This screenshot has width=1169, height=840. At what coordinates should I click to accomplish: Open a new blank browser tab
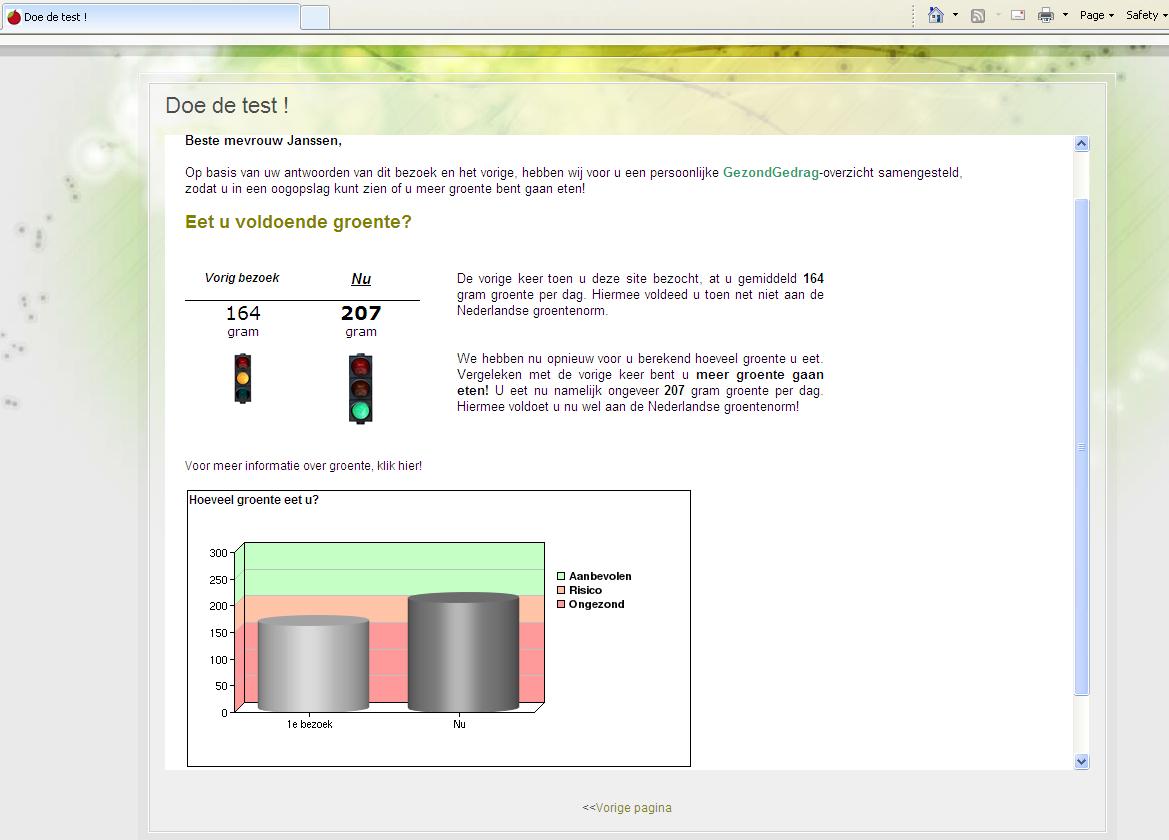pos(315,17)
